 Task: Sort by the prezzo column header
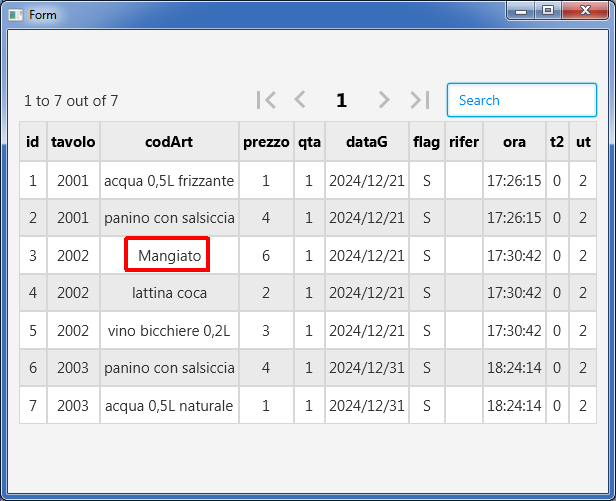point(266,141)
